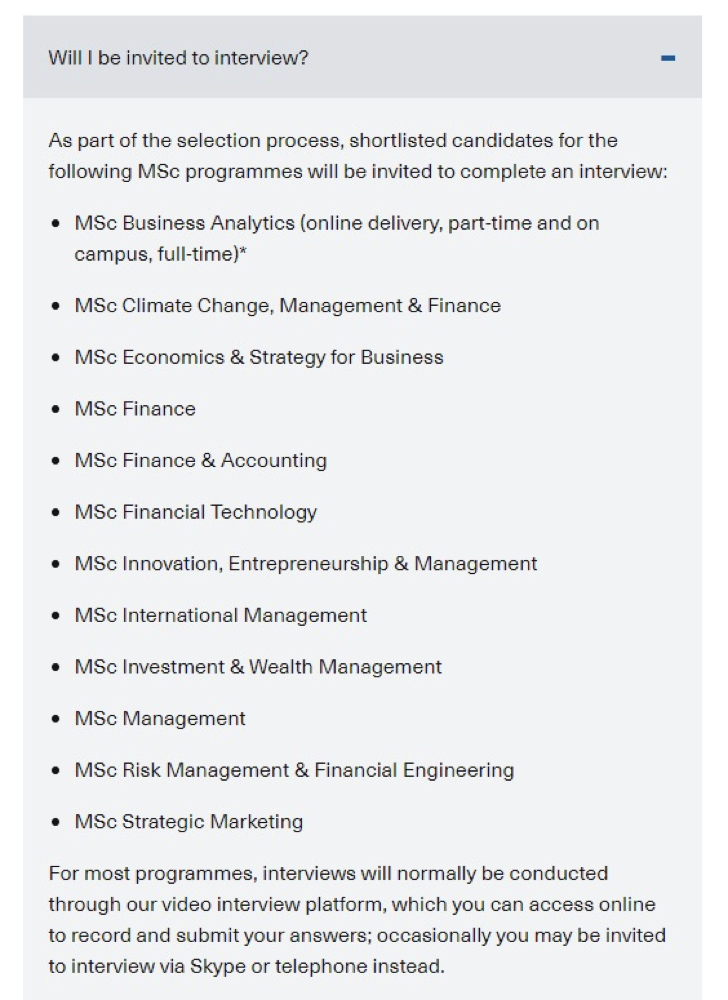Click the asterisk after "full-time)"
This screenshot has height=1000, width=728.
[x=243, y=253]
